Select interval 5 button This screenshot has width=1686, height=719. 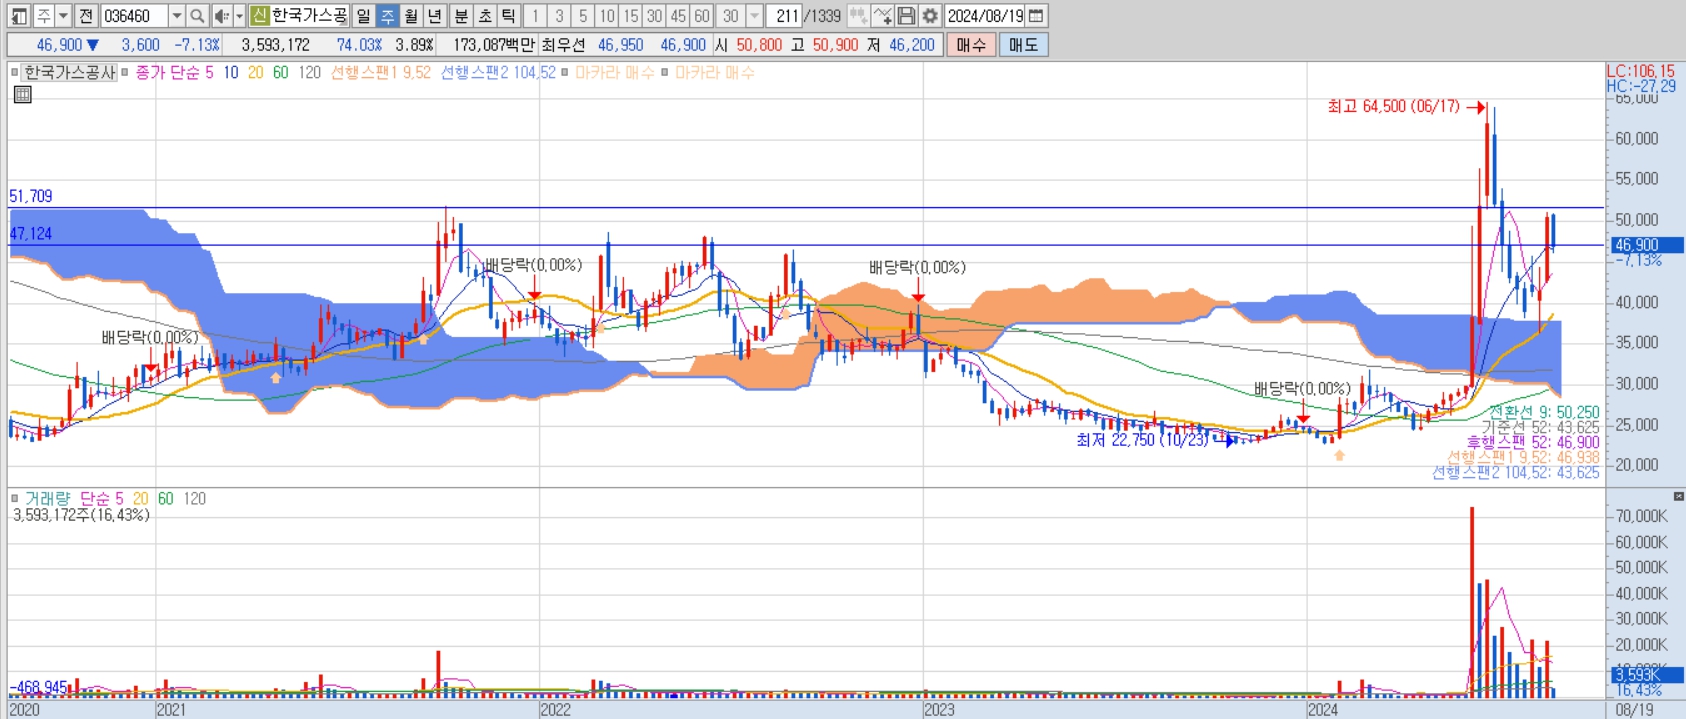point(583,16)
